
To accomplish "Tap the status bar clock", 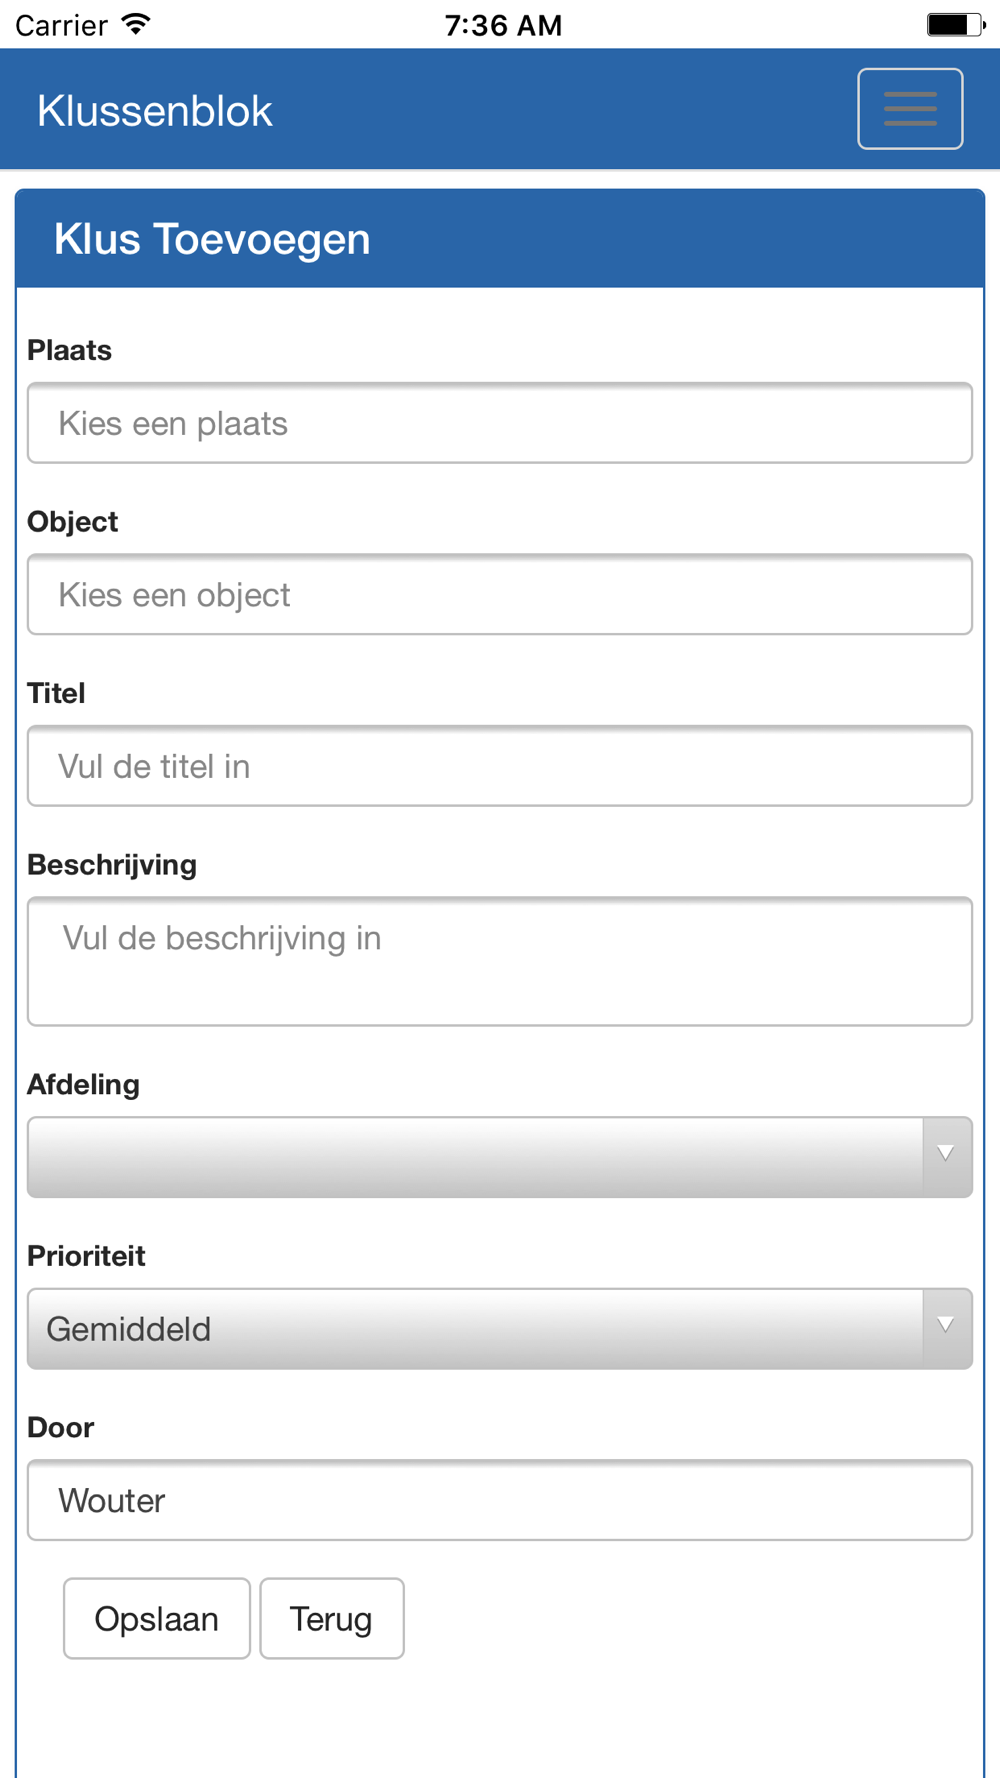I will click(503, 25).
